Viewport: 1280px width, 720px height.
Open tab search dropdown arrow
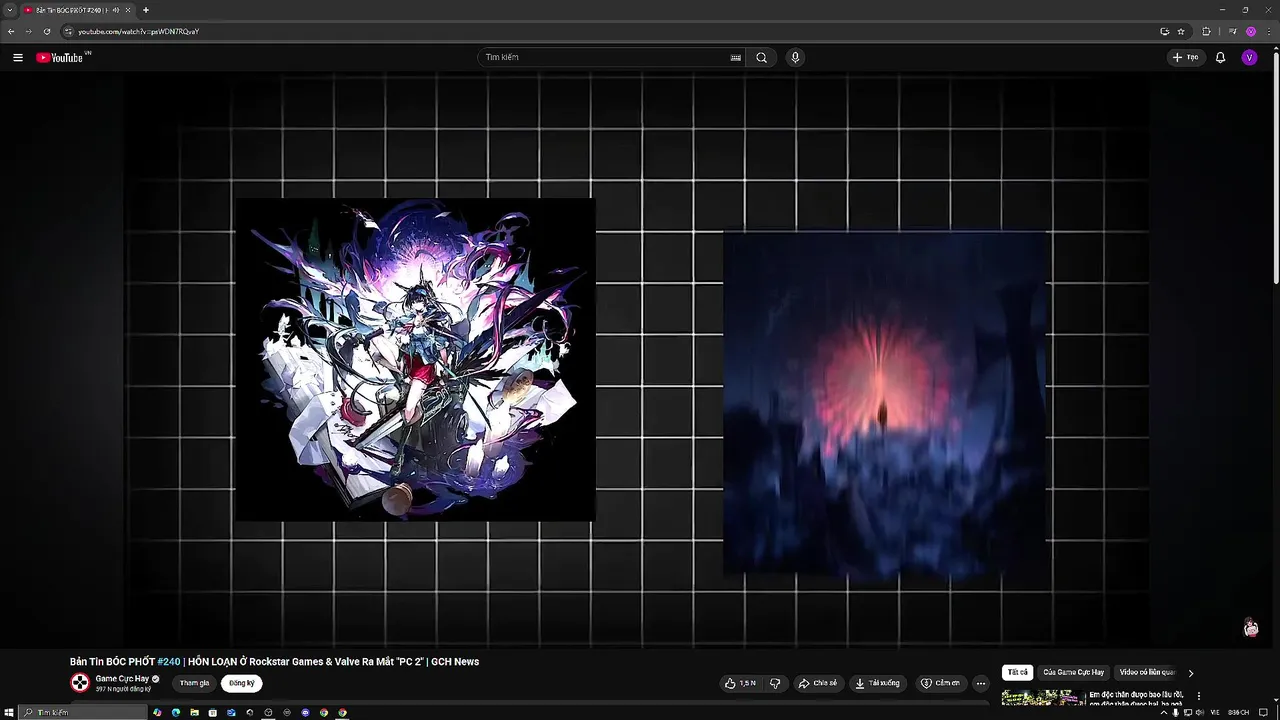pyautogui.click(x=9, y=10)
